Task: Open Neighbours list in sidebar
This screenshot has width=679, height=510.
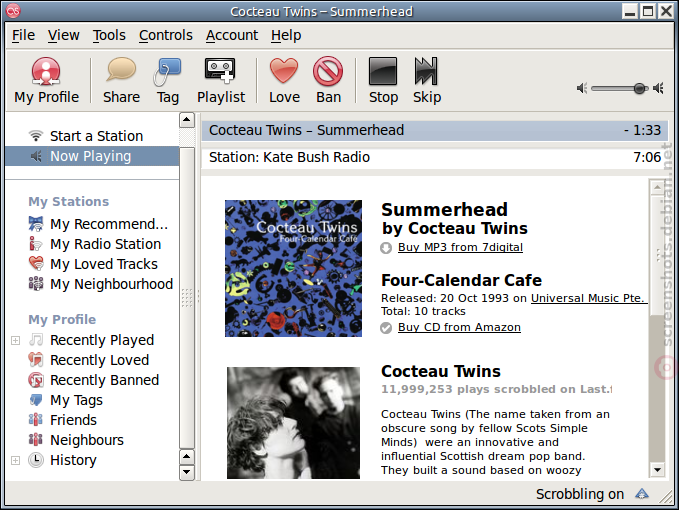Action: pyautogui.click(x=76, y=440)
